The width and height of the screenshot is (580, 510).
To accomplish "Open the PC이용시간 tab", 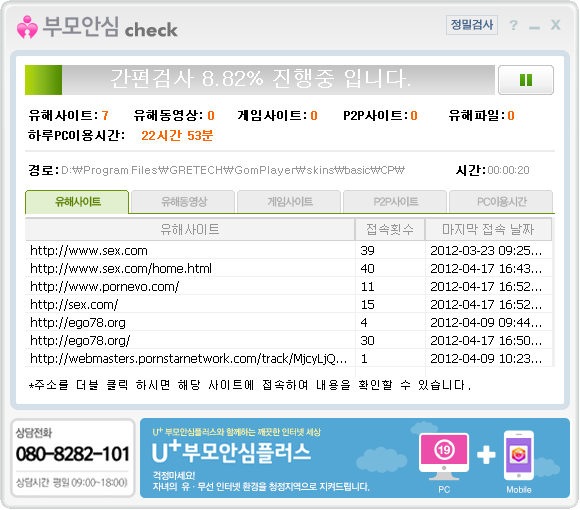I will coord(501,202).
